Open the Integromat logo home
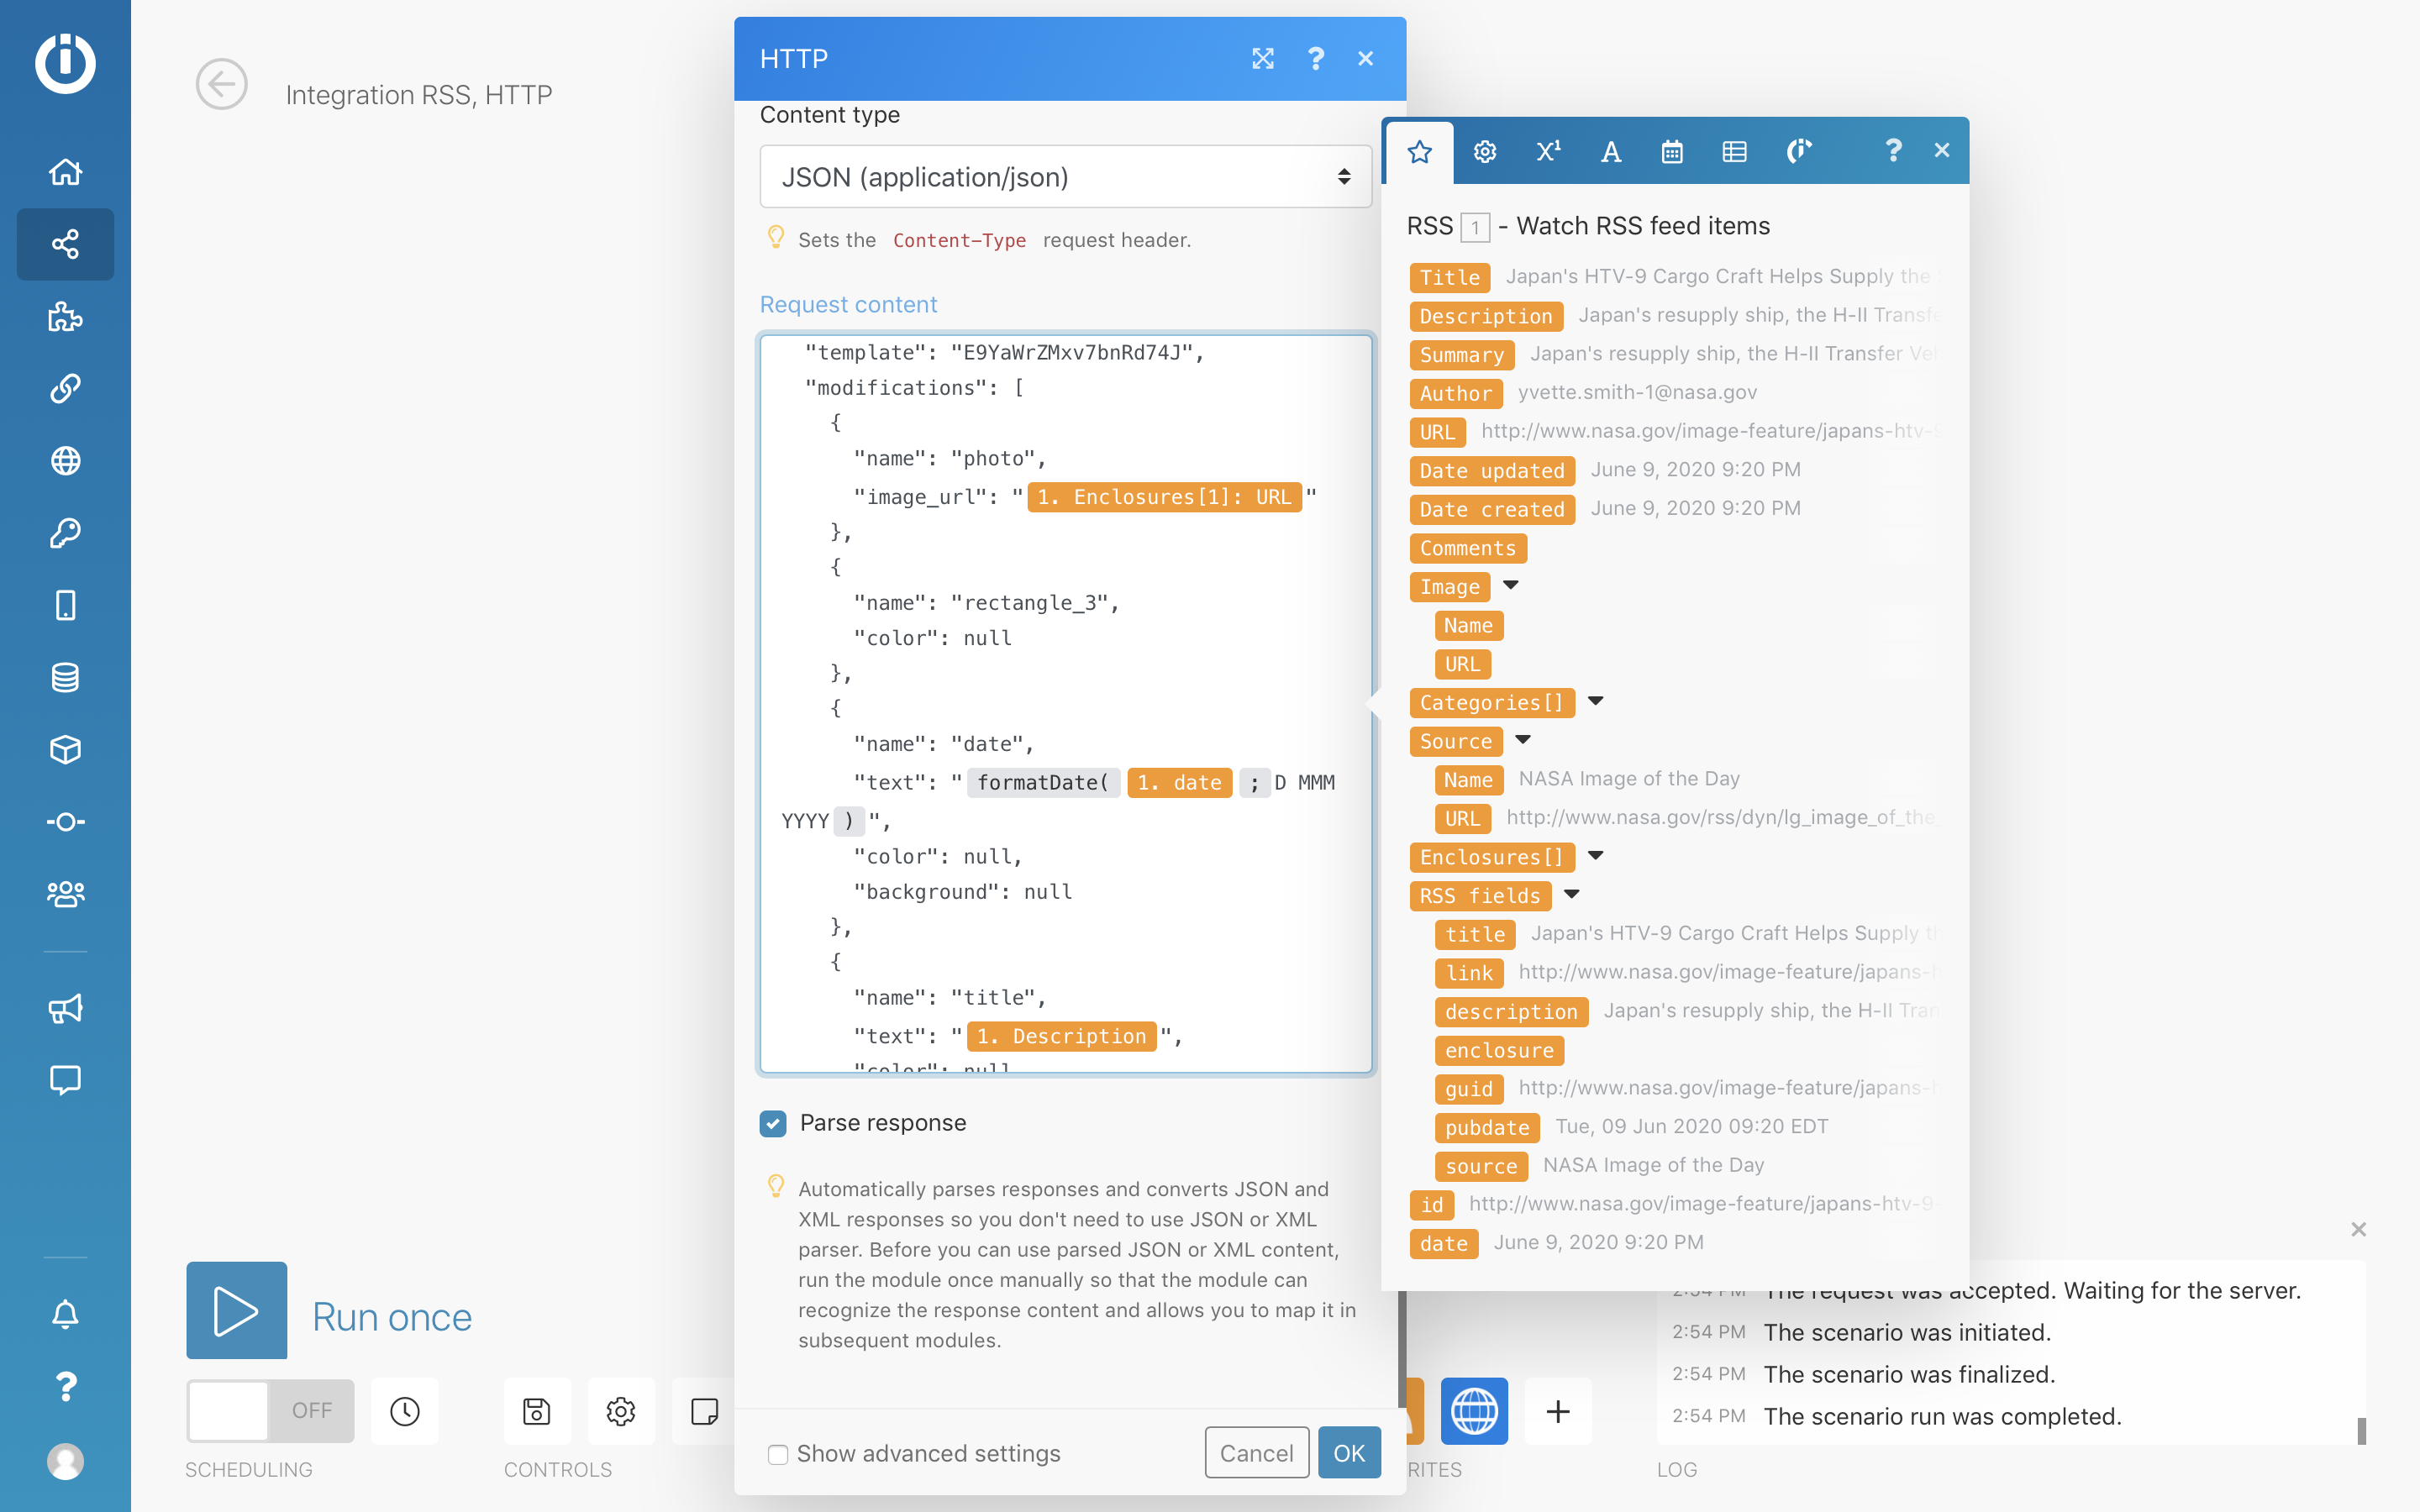This screenshot has width=2420, height=1512. [x=65, y=63]
